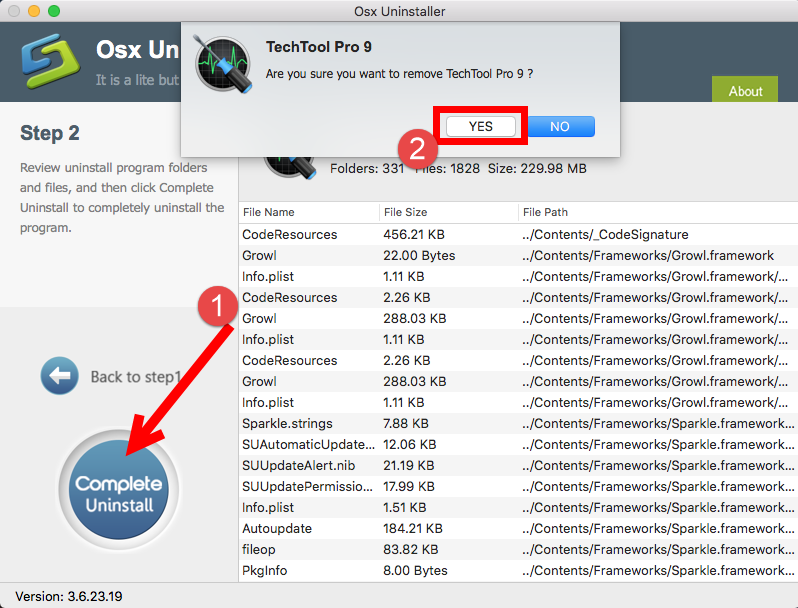Close the Osx Uninstaller window
The width and height of the screenshot is (798, 608).
[14, 11]
